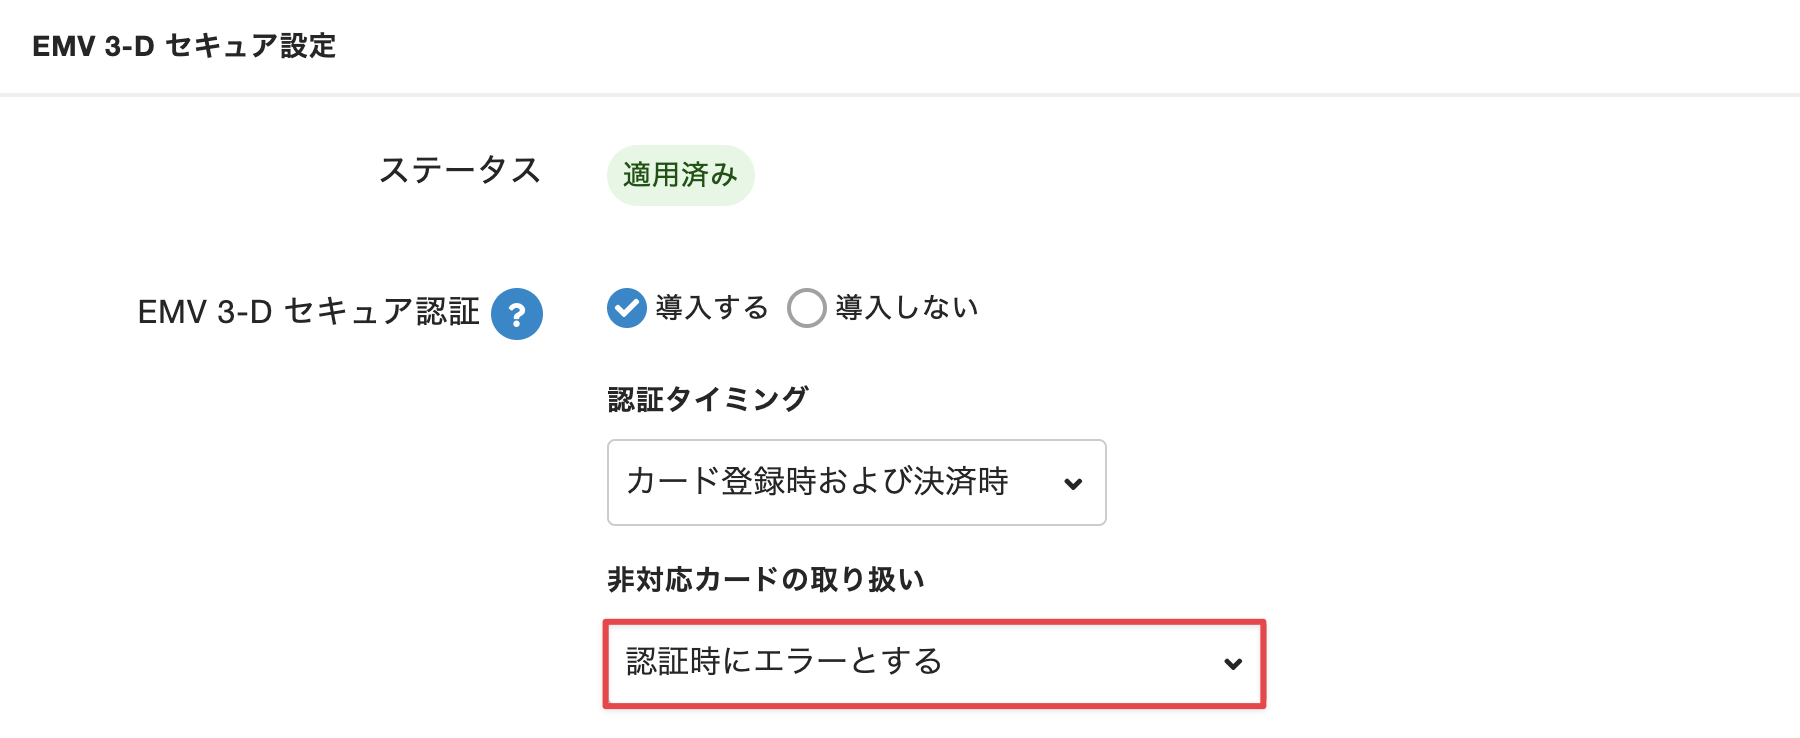The width and height of the screenshot is (1800, 738).
Task: Click the 非対応カードの取り扱い heading
Action: [x=766, y=579]
